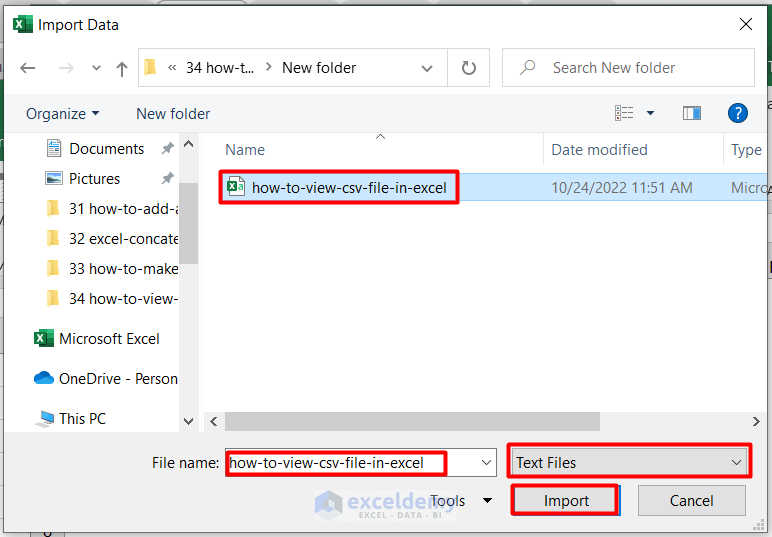The height and width of the screenshot is (537, 772).
Task: Select OneDrive - Personal in navigation pane
Action: pos(118,379)
